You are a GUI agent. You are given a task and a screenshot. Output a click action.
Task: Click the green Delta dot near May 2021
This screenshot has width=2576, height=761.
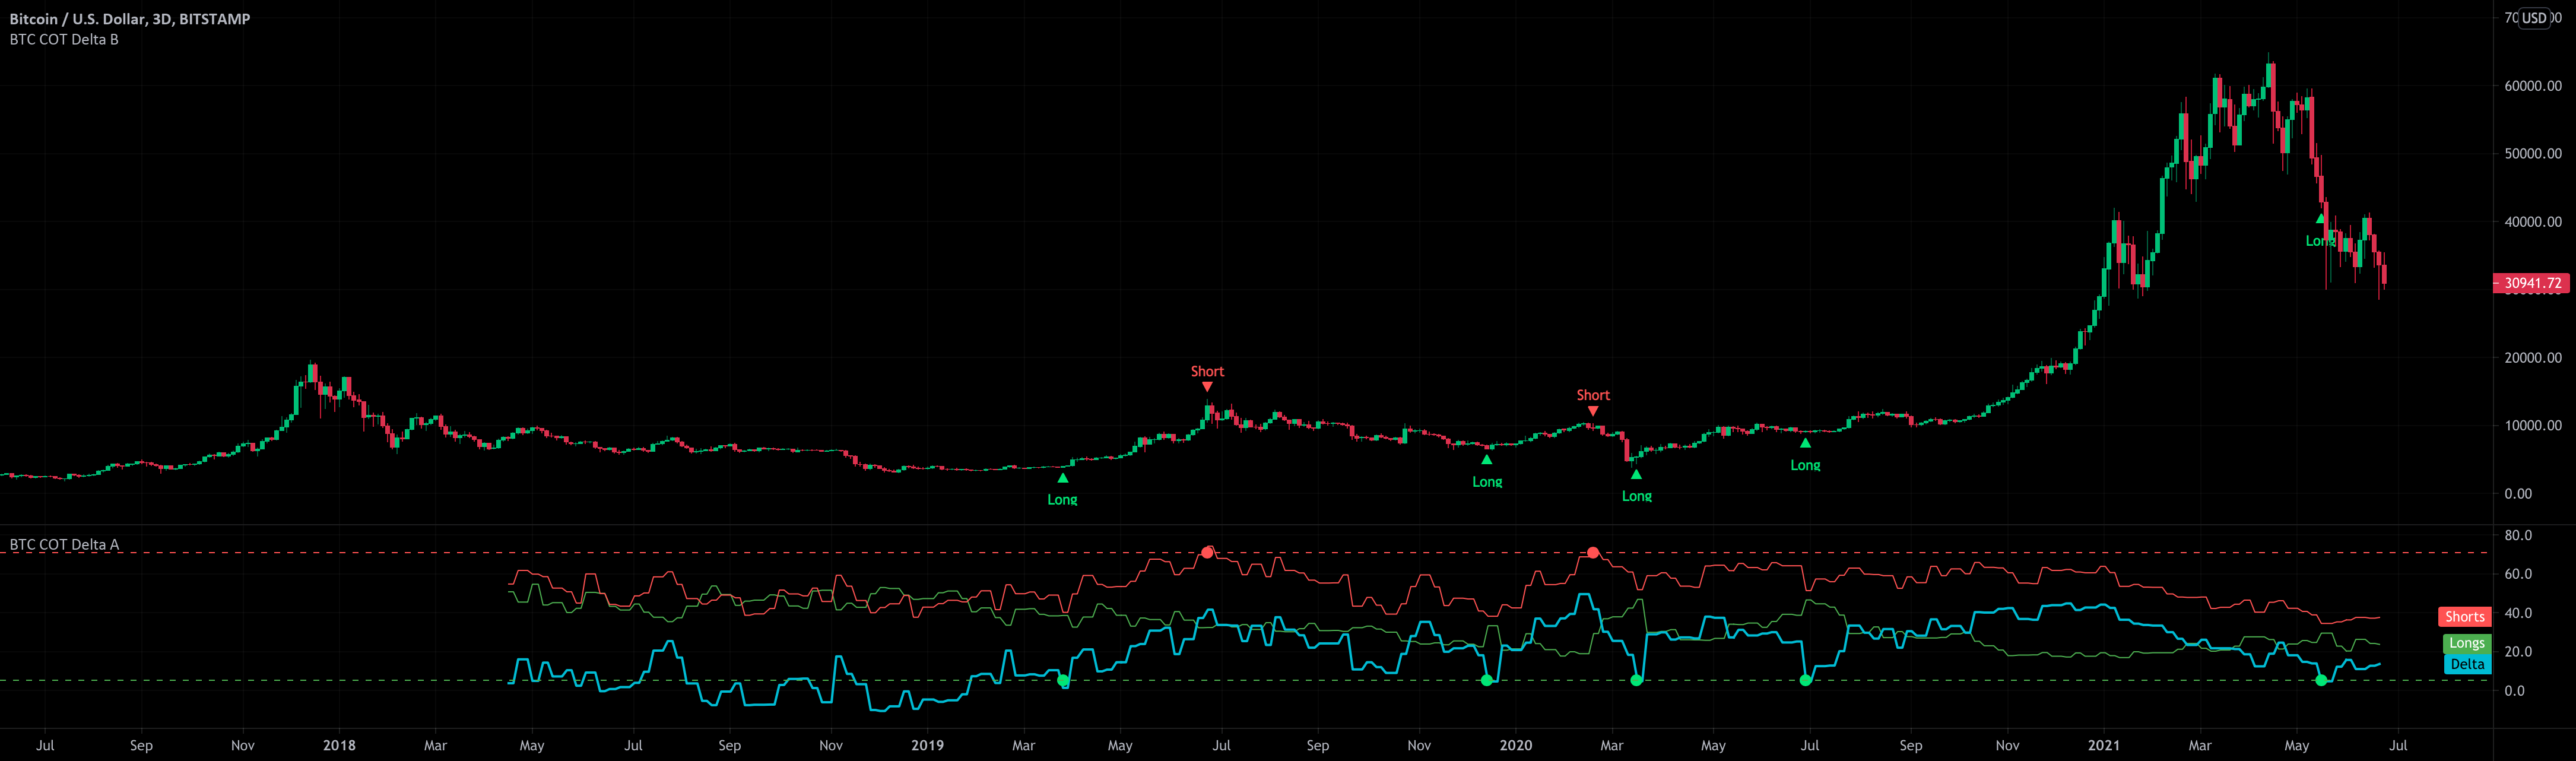pyautogui.click(x=2321, y=680)
